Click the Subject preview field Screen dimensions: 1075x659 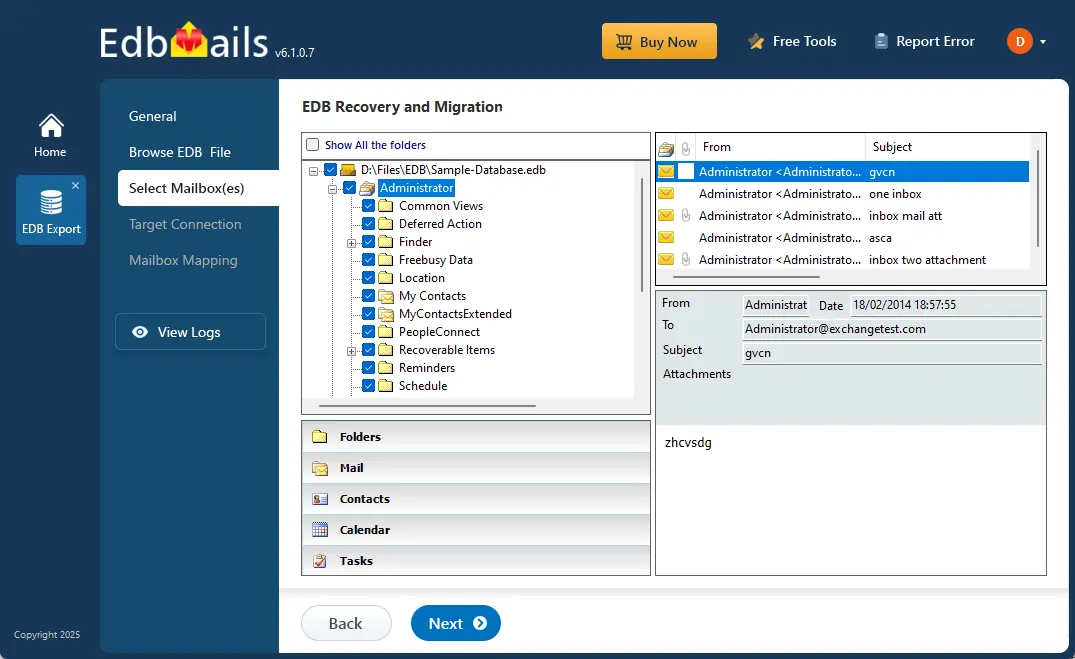point(892,353)
